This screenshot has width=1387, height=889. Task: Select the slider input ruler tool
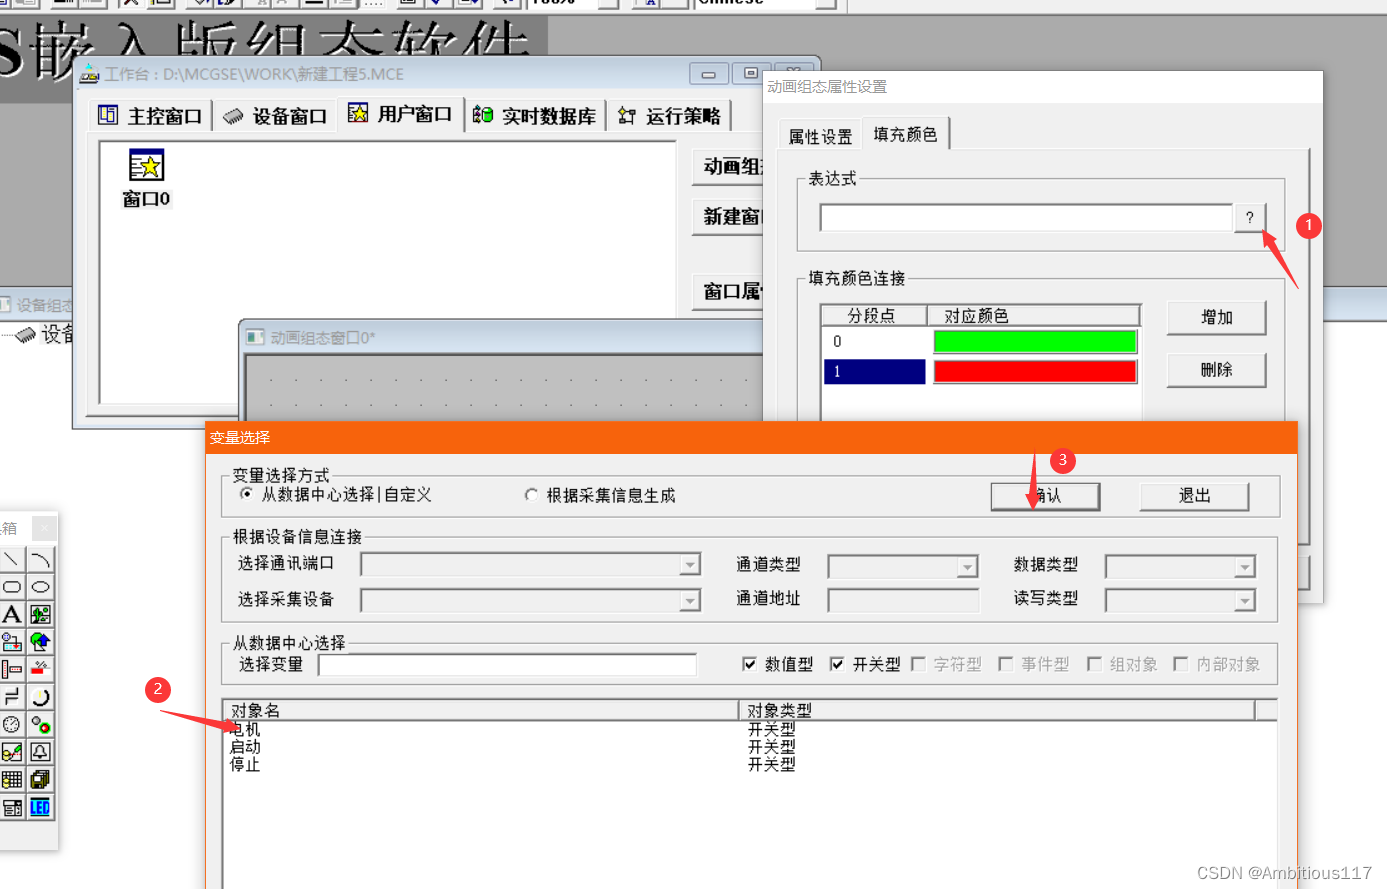12,669
